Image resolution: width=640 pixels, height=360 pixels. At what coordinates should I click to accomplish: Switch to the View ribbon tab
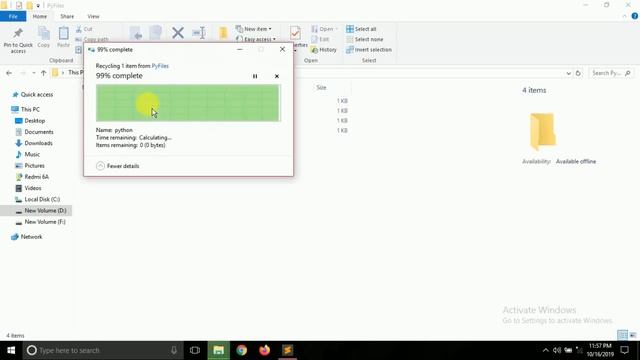point(93,16)
